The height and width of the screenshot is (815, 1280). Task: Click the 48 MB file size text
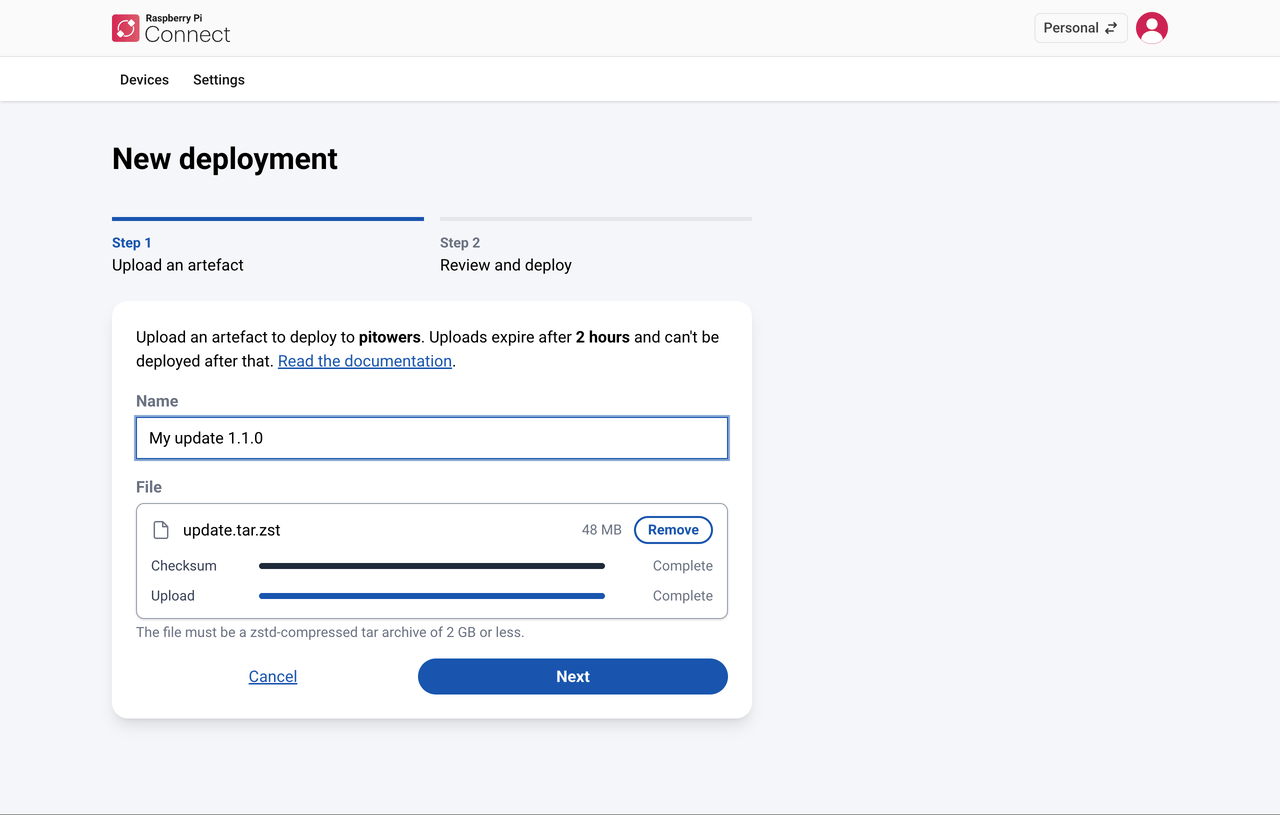tap(602, 530)
